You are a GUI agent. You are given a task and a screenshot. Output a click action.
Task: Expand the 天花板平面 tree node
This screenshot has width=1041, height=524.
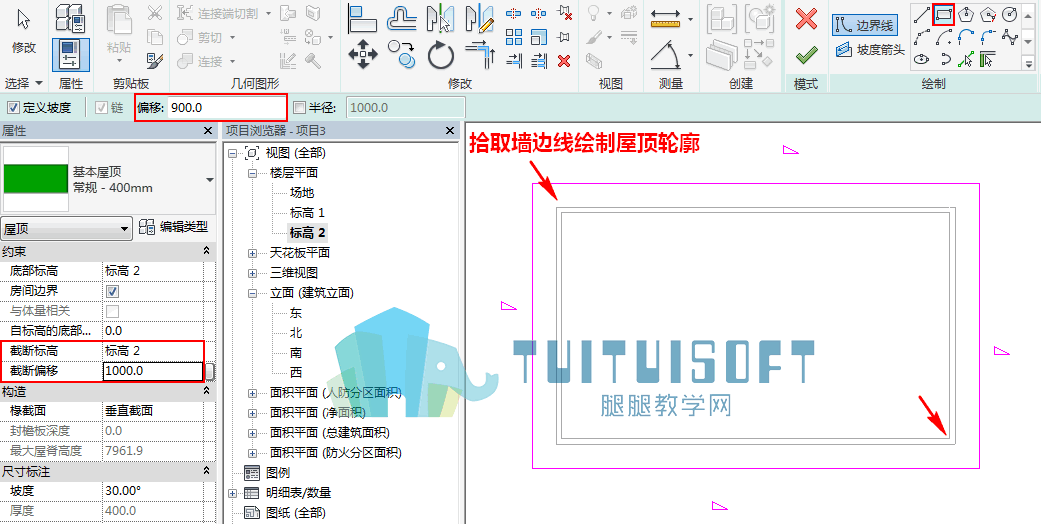[252, 253]
